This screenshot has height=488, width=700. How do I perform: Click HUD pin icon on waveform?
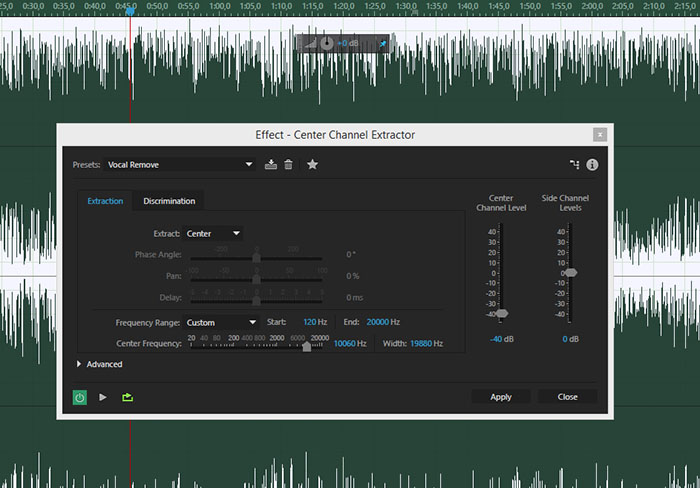383,44
